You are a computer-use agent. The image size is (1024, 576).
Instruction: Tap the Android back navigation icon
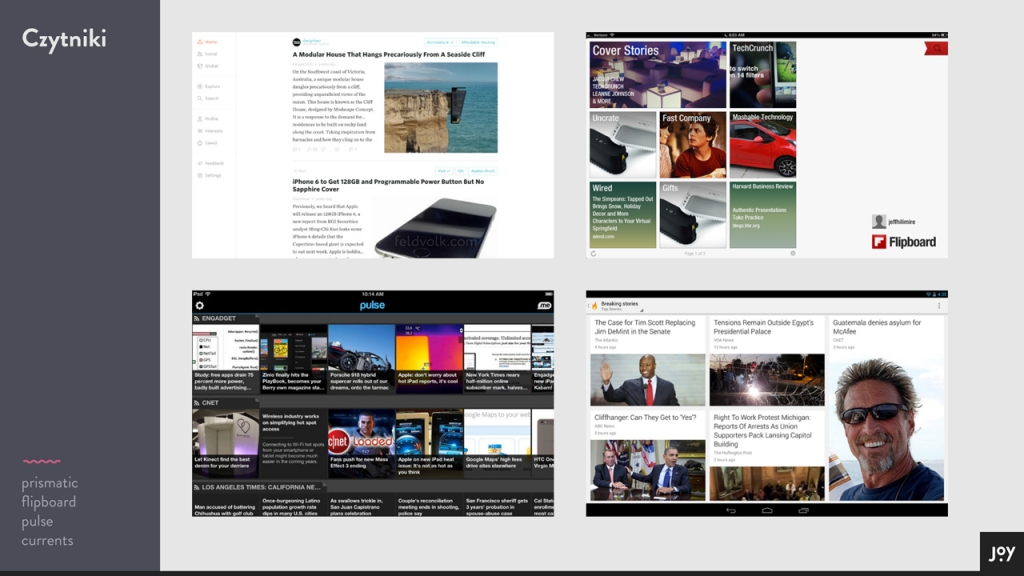tap(731, 510)
